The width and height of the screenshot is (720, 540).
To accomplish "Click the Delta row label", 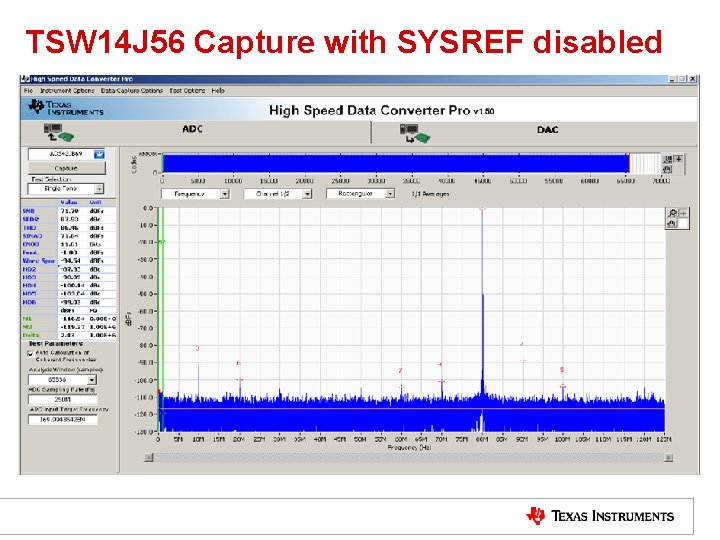I will (30, 335).
